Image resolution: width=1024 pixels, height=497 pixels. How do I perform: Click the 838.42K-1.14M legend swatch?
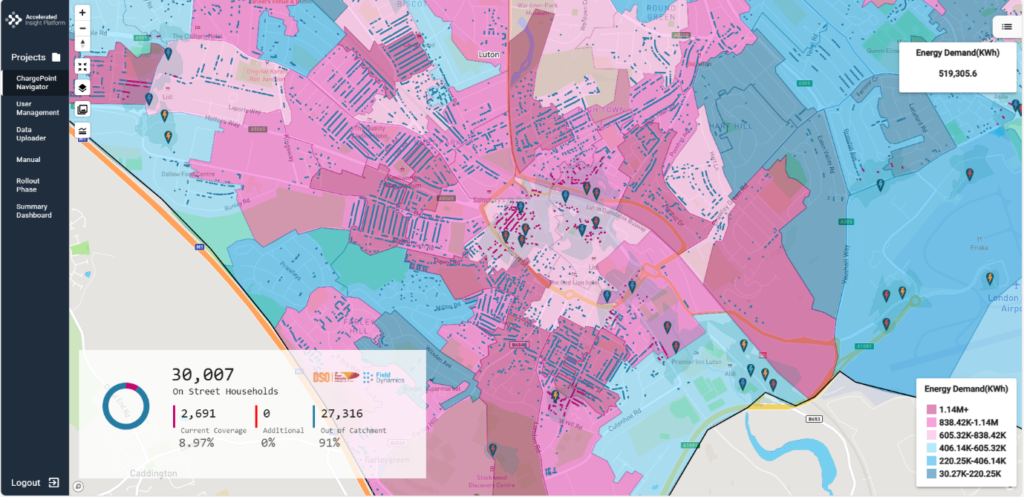pos(931,423)
